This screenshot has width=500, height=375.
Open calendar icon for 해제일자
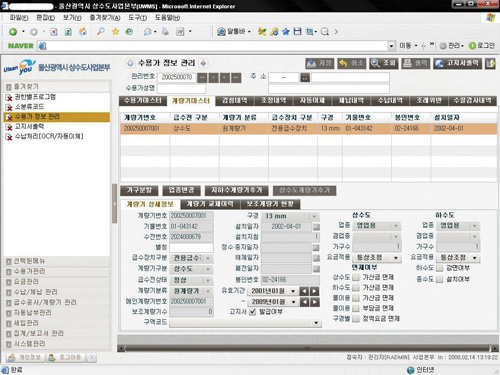[x=316, y=258]
